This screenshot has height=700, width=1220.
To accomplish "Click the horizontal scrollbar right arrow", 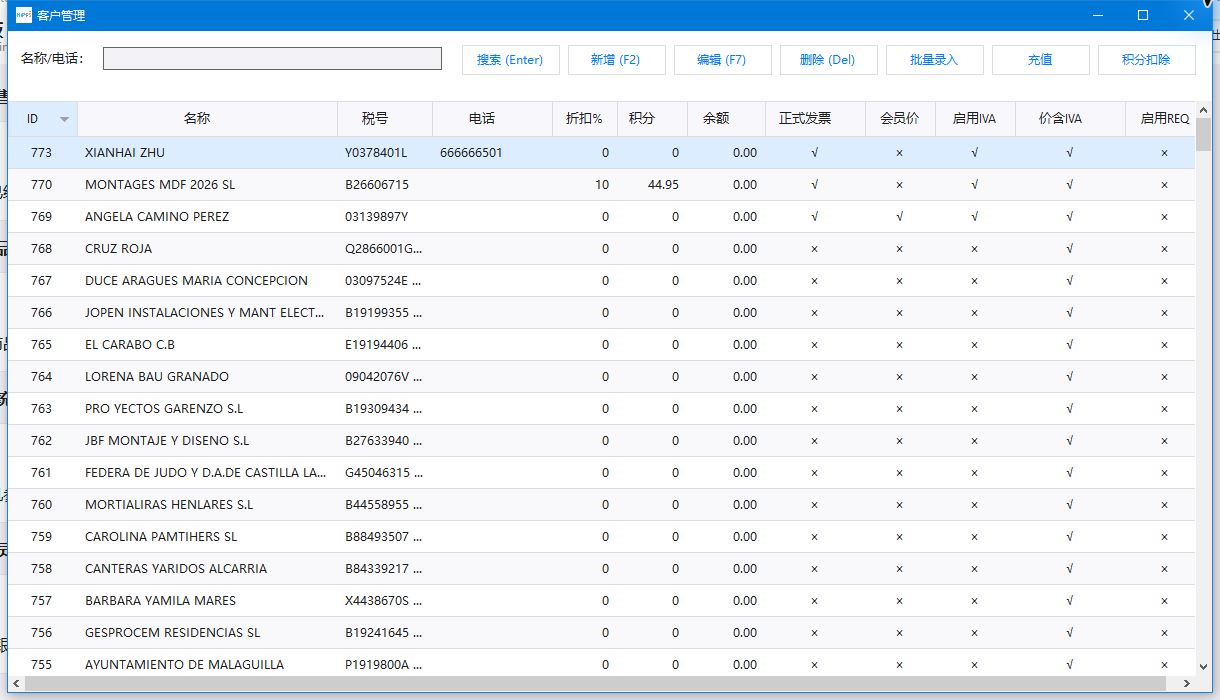I will (1187, 684).
